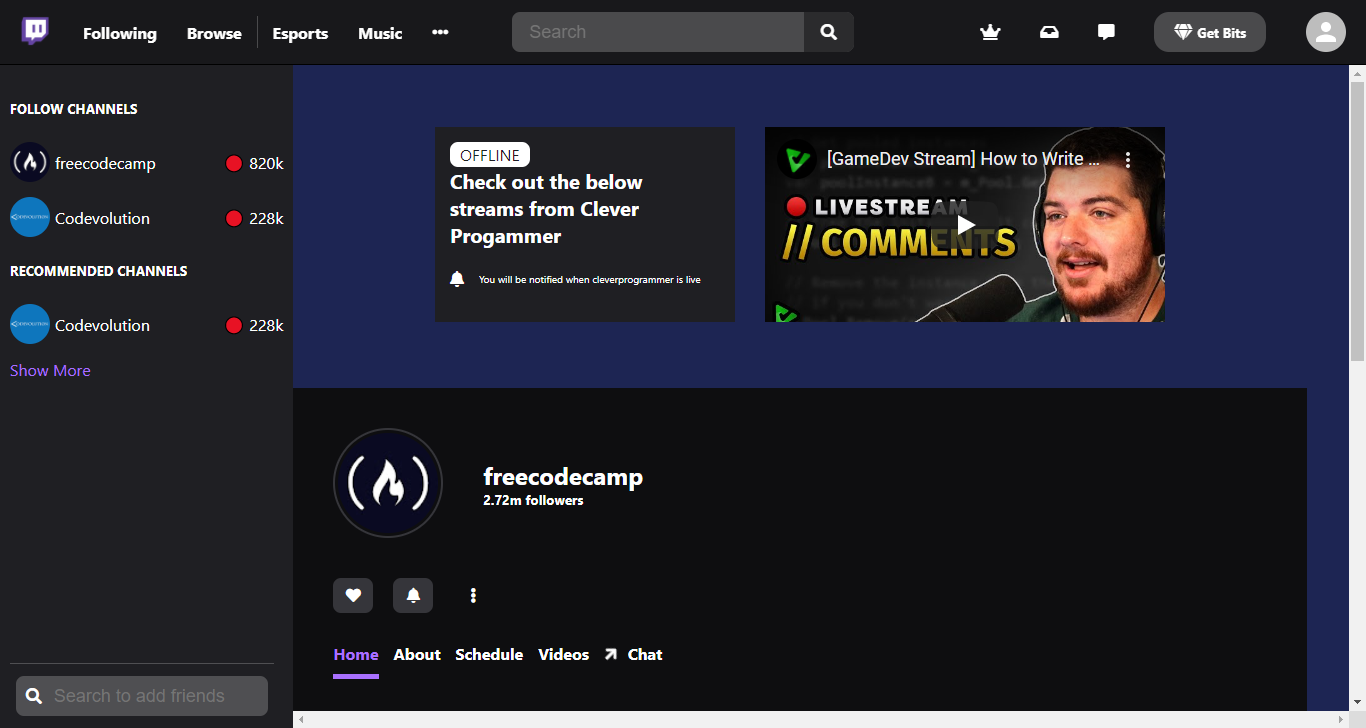The image size is (1366, 728).
Task: Toggle live notifications bell in offline card
Action: point(457,279)
